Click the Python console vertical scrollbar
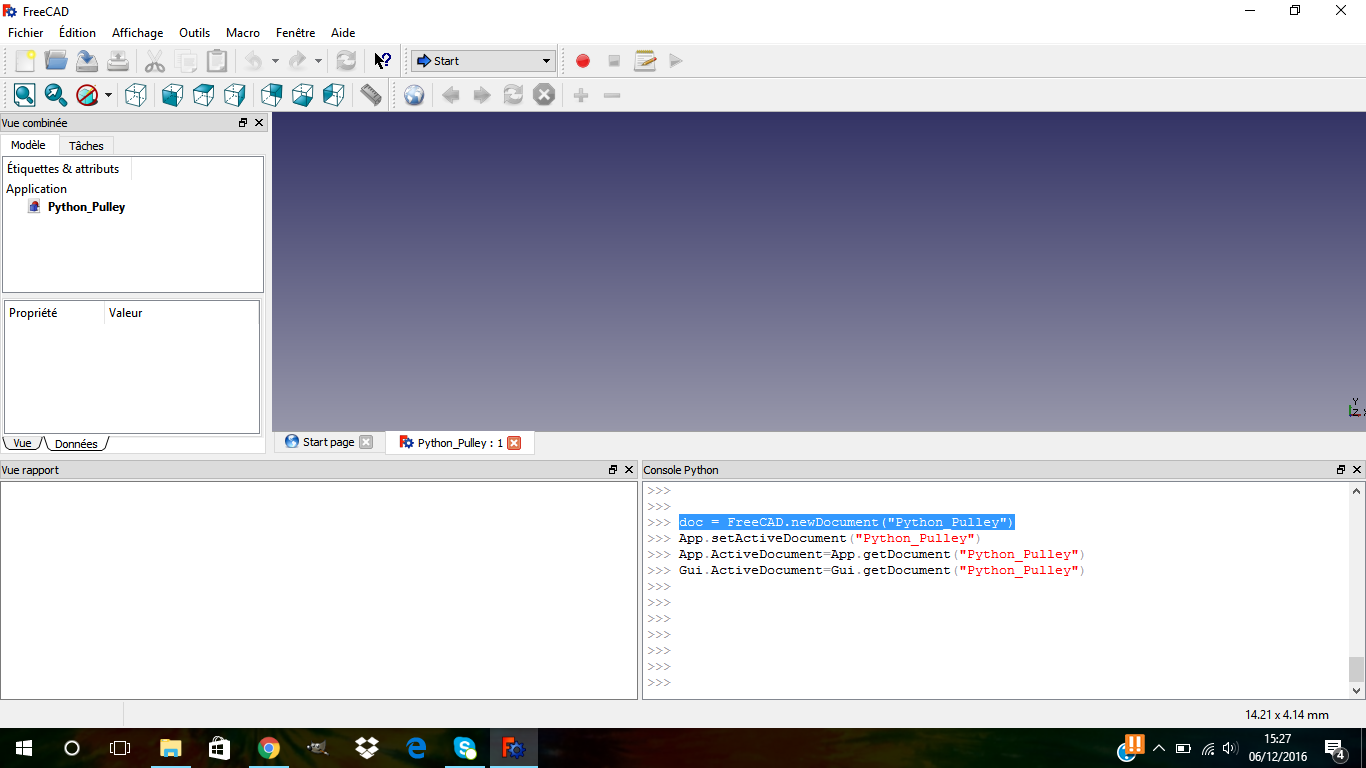This screenshot has width=1366, height=768. pyautogui.click(x=1356, y=590)
